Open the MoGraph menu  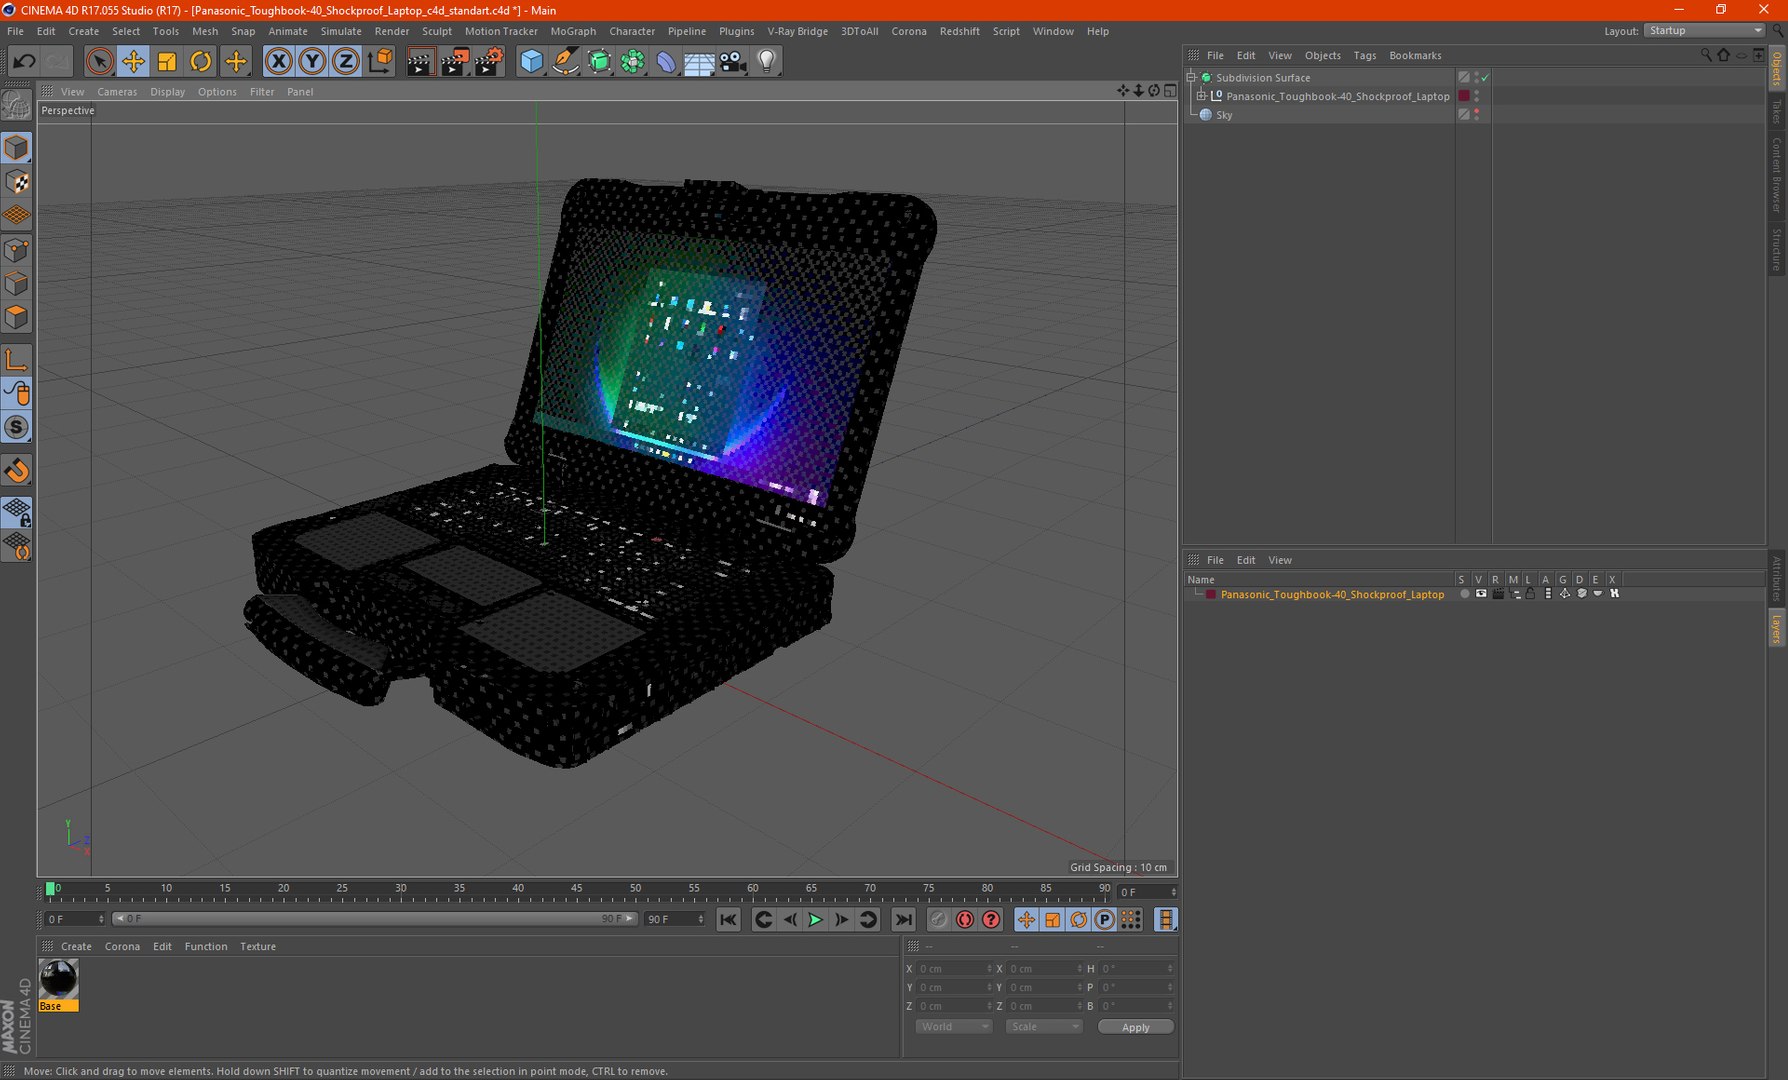click(x=573, y=31)
